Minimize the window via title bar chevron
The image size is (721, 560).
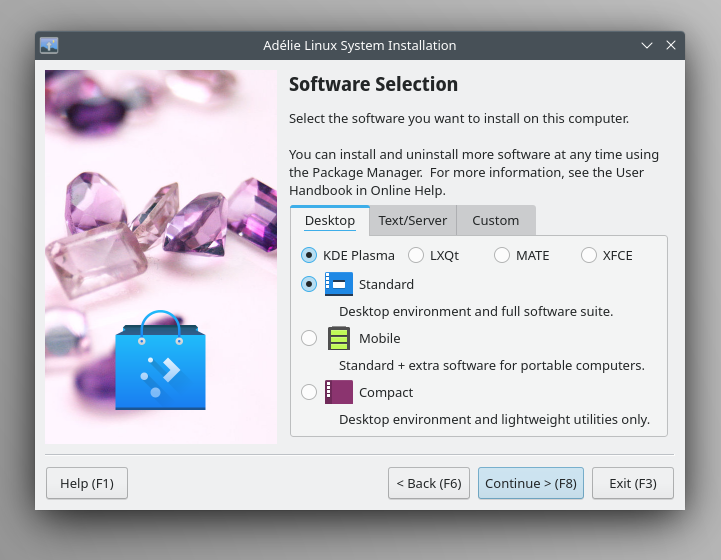point(647,46)
